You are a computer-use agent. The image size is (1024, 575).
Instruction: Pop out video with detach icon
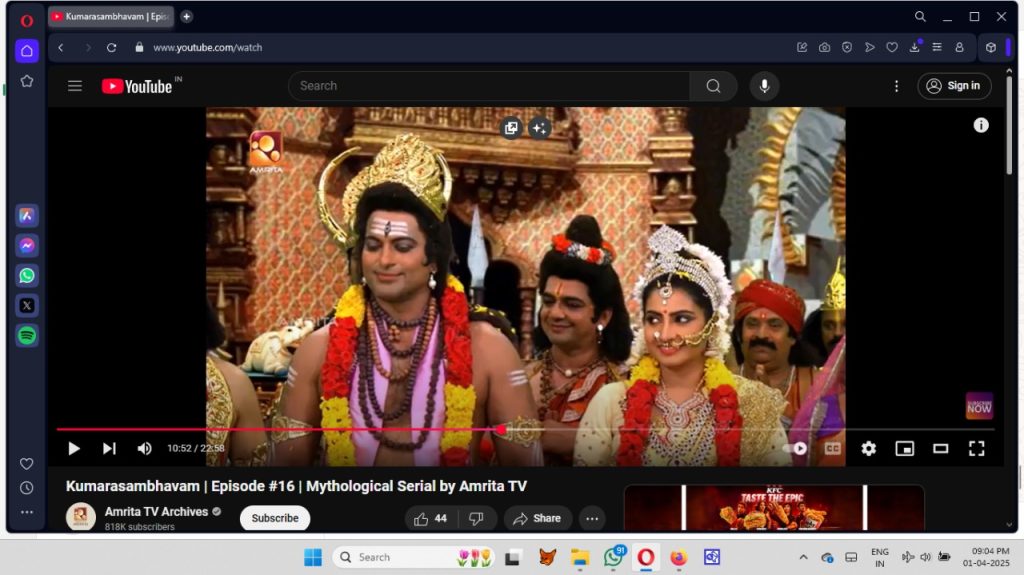click(511, 128)
